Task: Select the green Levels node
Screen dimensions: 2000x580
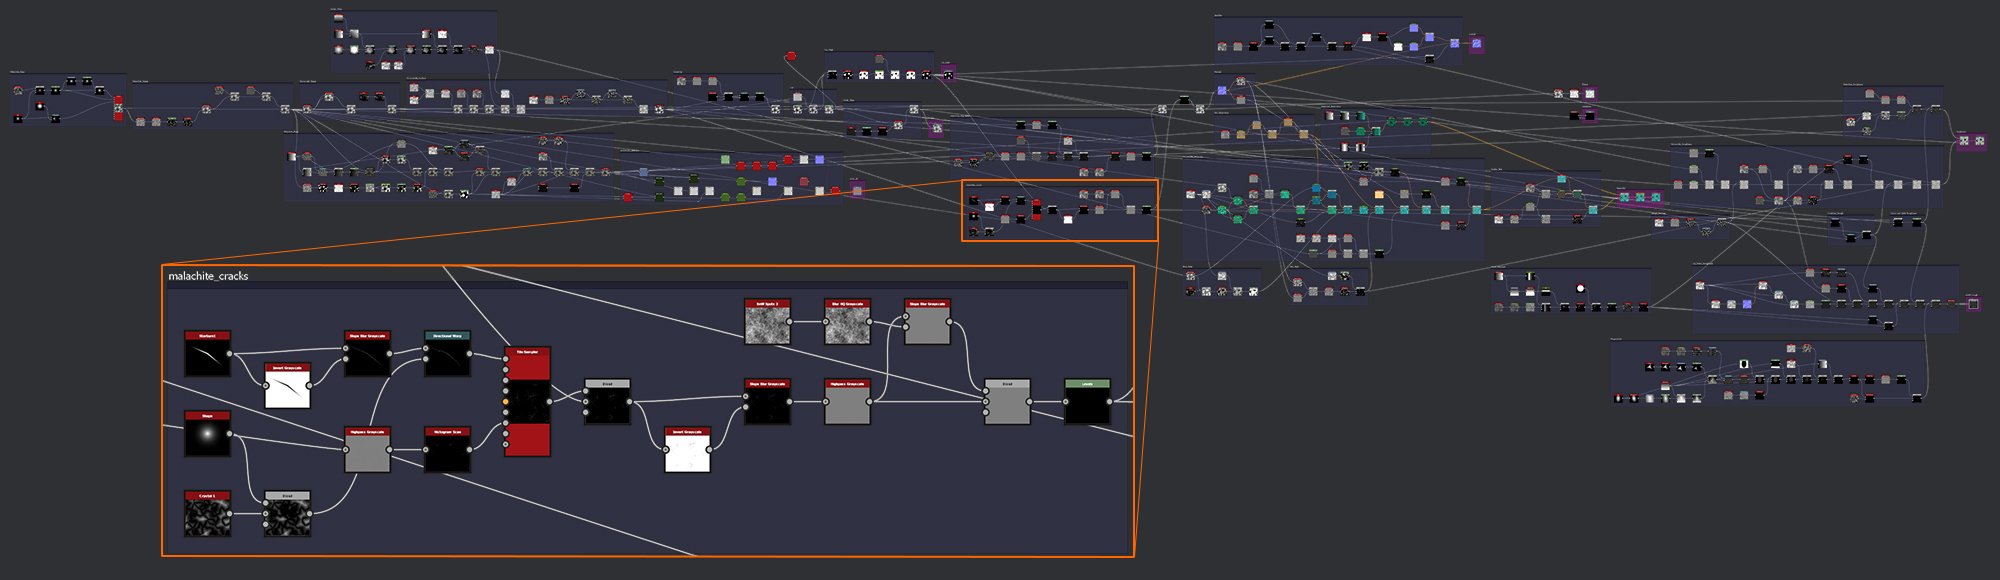Action: tap(1087, 402)
